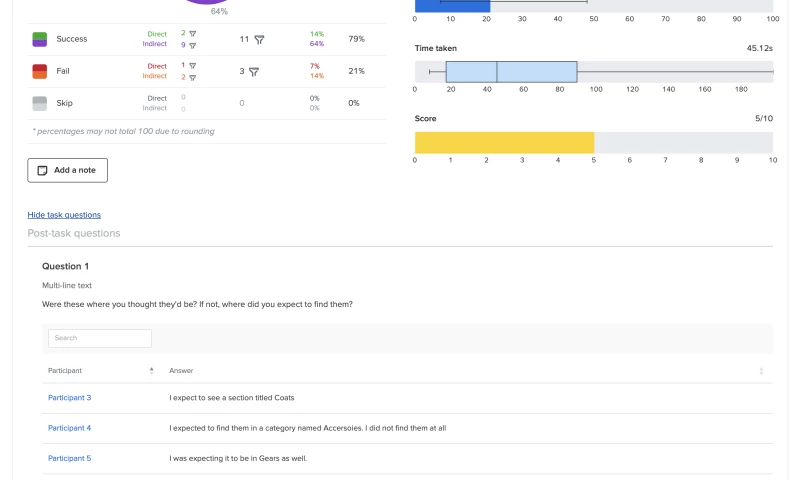The height and width of the screenshot is (480, 800).
Task: Click the yellow Score bar
Action: 504,143
